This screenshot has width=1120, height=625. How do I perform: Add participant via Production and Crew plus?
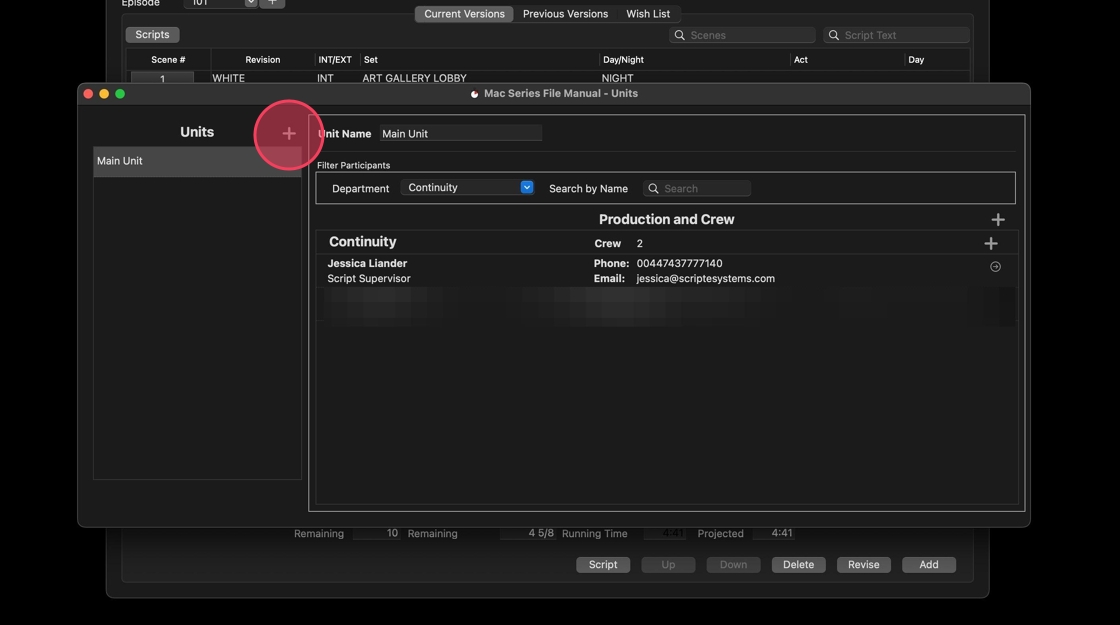[x=997, y=220]
